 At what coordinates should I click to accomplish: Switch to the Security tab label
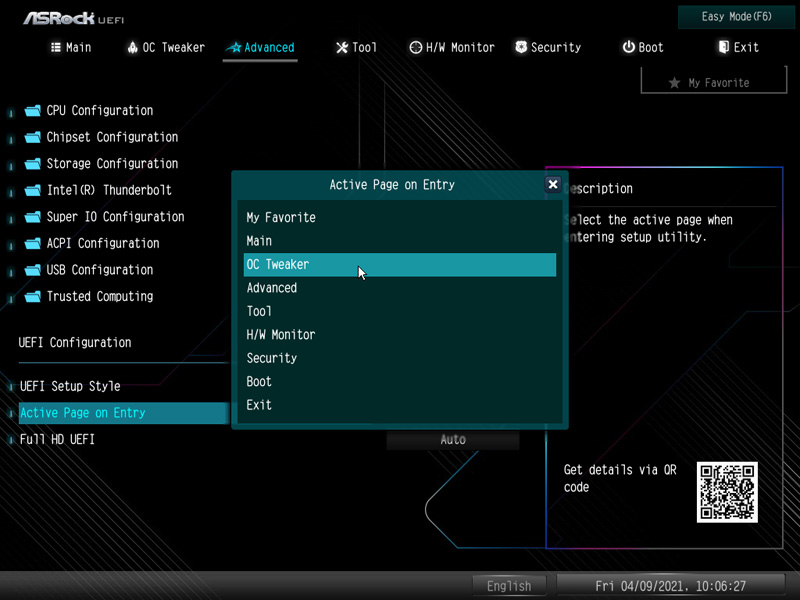pos(556,47)
